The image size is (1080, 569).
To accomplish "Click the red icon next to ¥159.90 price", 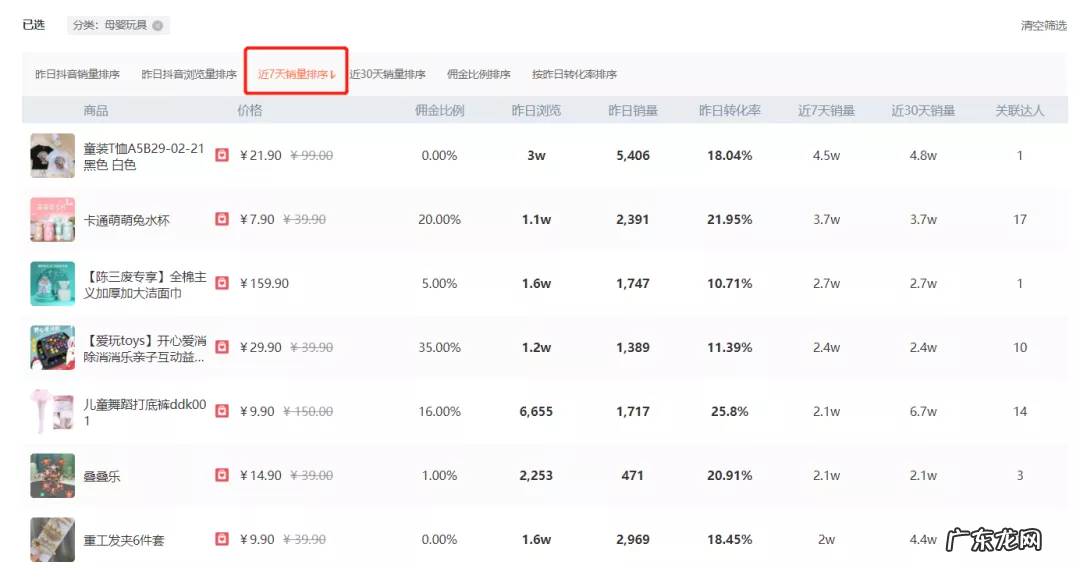I will click(x=222, y=283).
